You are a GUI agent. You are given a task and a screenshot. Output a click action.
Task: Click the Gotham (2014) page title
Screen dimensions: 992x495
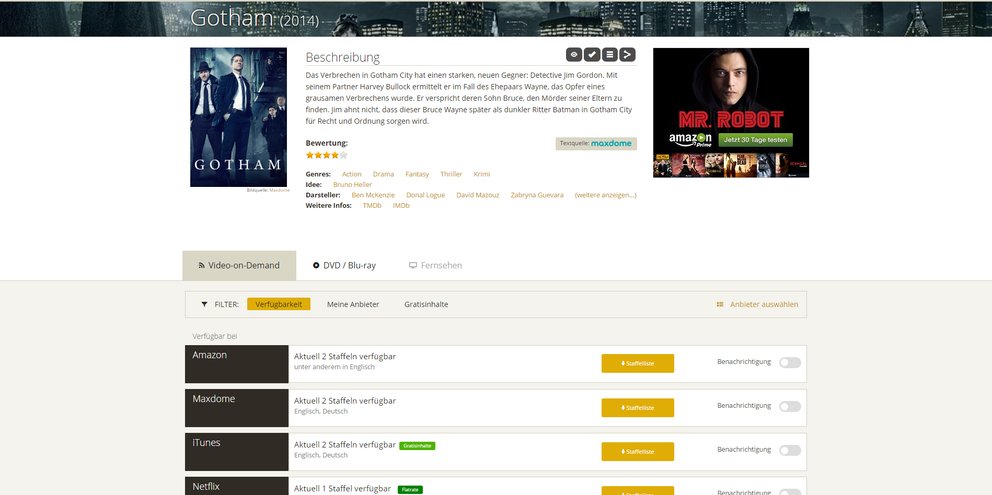coord(254,18)
